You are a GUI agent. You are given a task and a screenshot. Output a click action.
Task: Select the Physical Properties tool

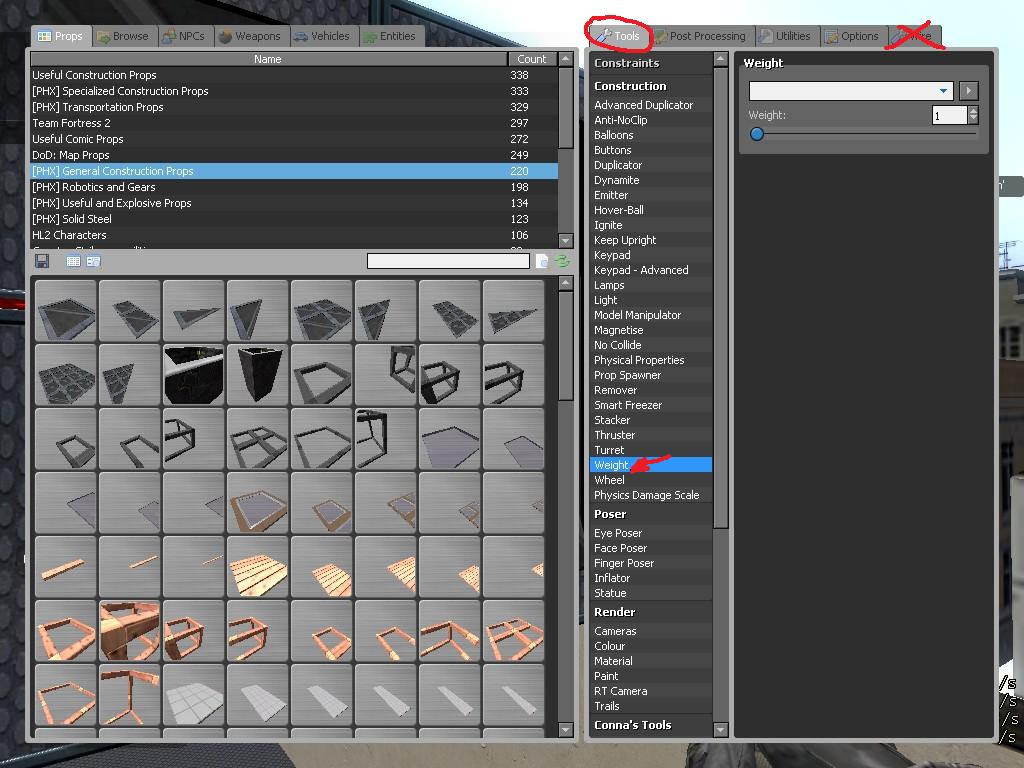click(x=639, y=360)
